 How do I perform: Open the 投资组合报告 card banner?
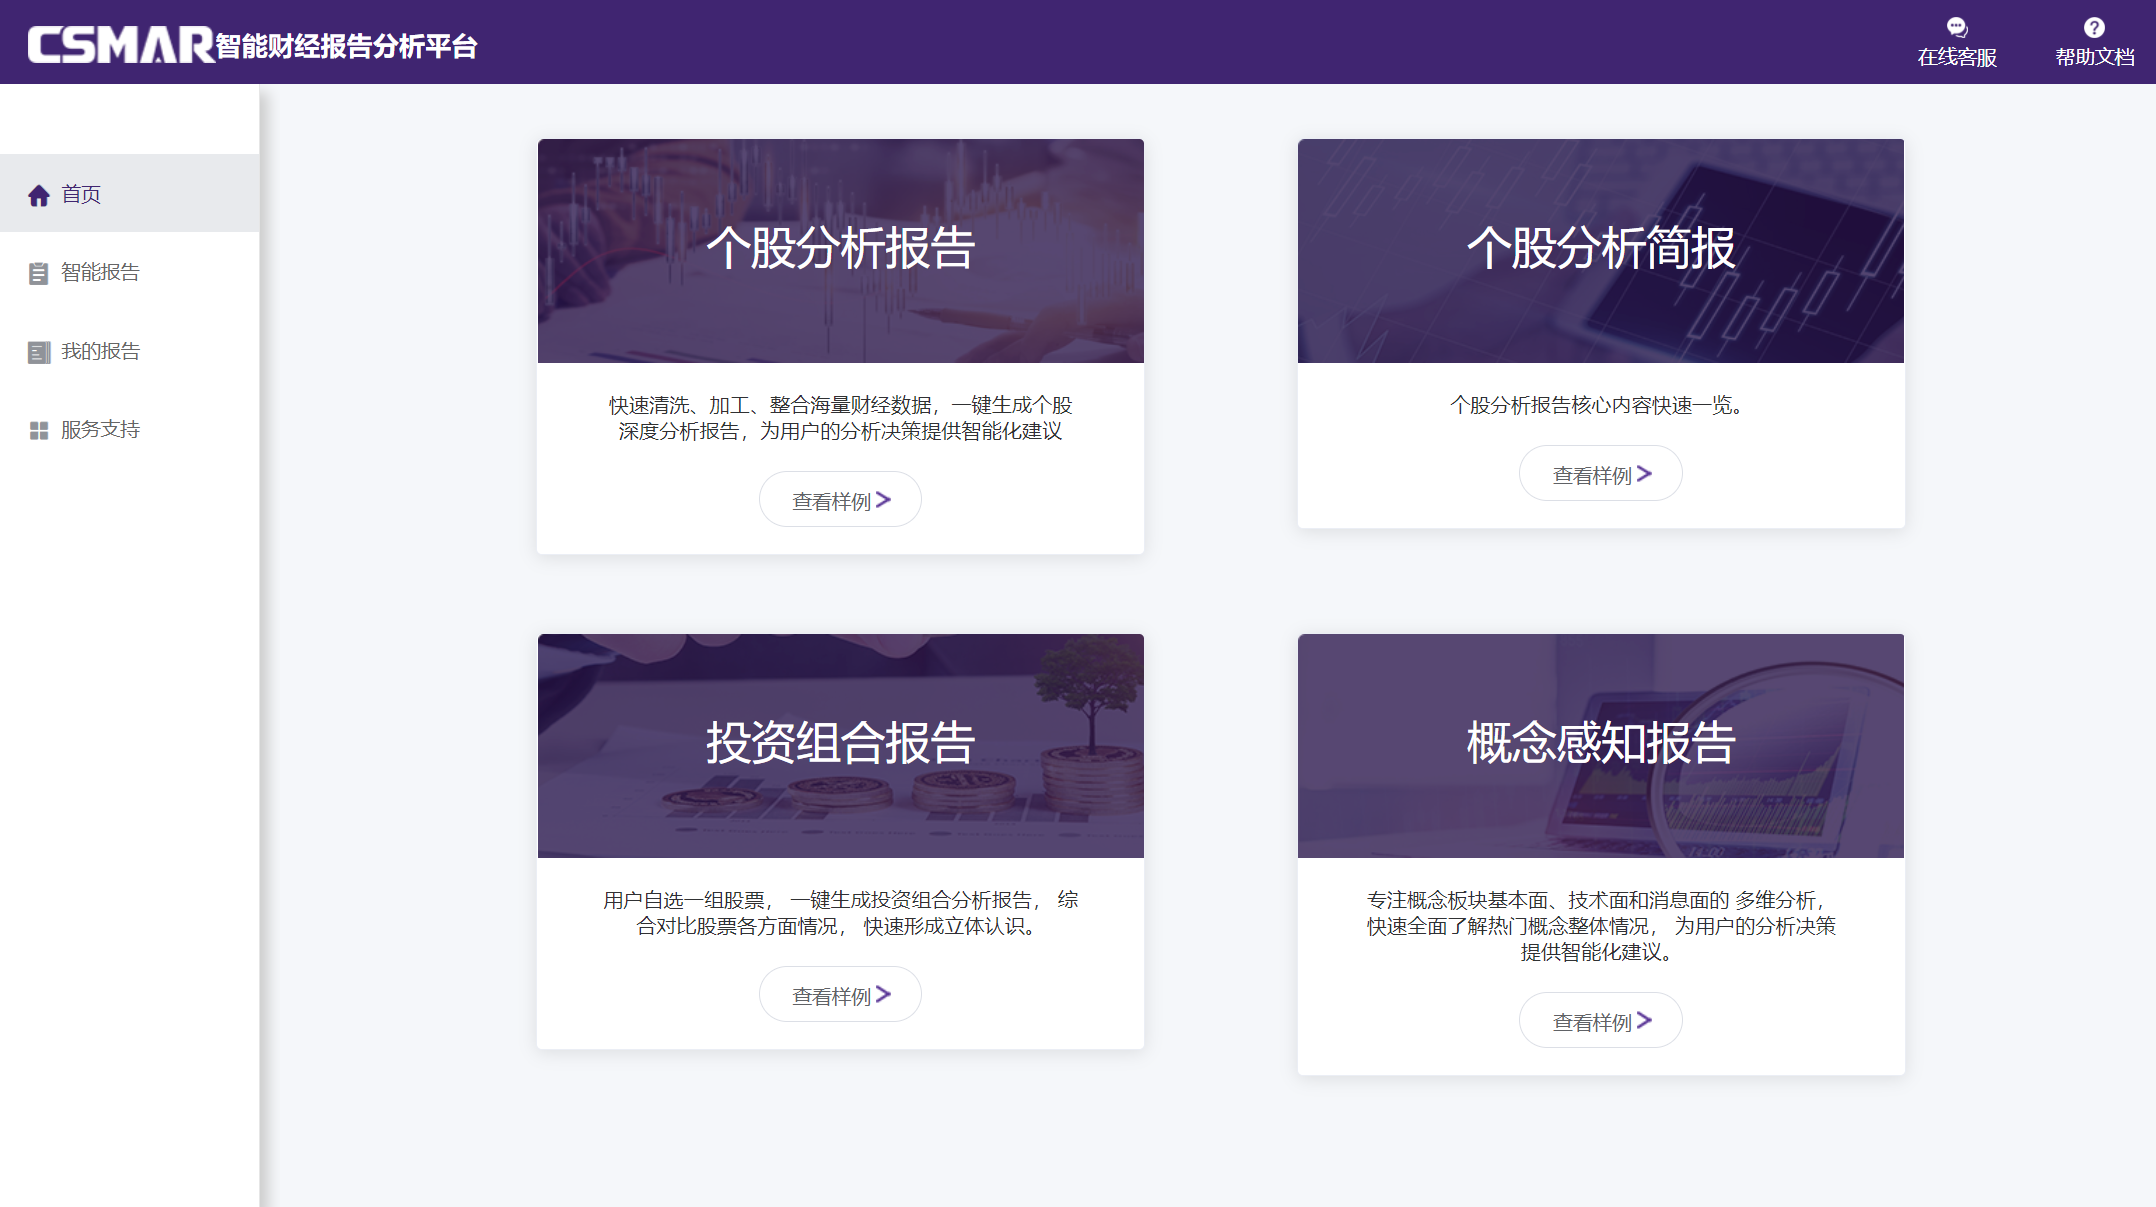click(841, 746)
